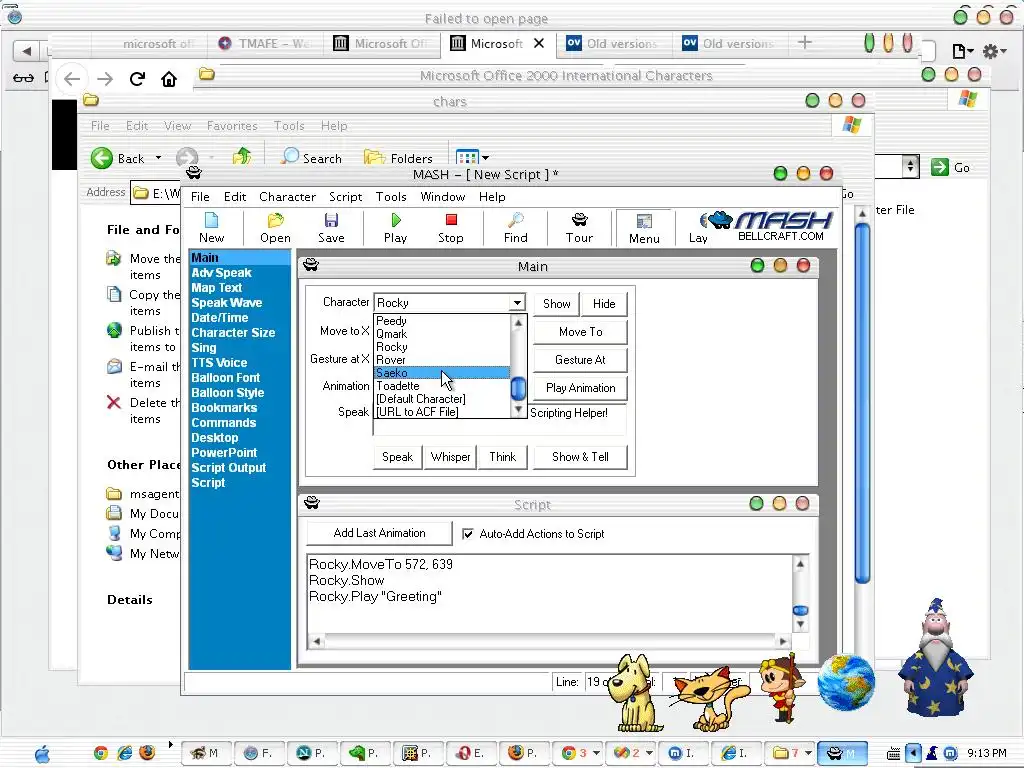Image resolution: width=1024 pixels, height=768 pixels.
Task: Open Character Size in the sidebar
Action: (233, 333)
